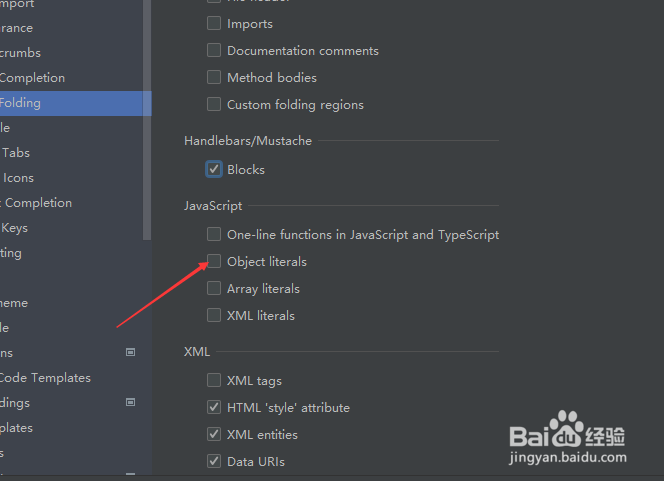The height and width of the screenshot is (481, 664).
Task: Disable XML entities folding
Action: (x=214, y=434)
